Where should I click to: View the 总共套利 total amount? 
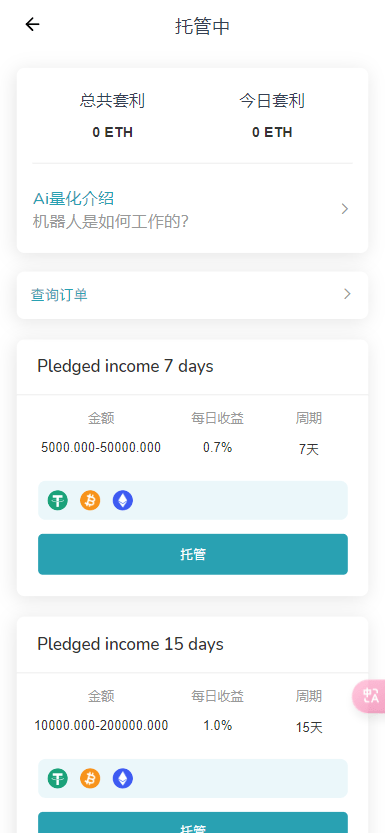tap(113, 132)
